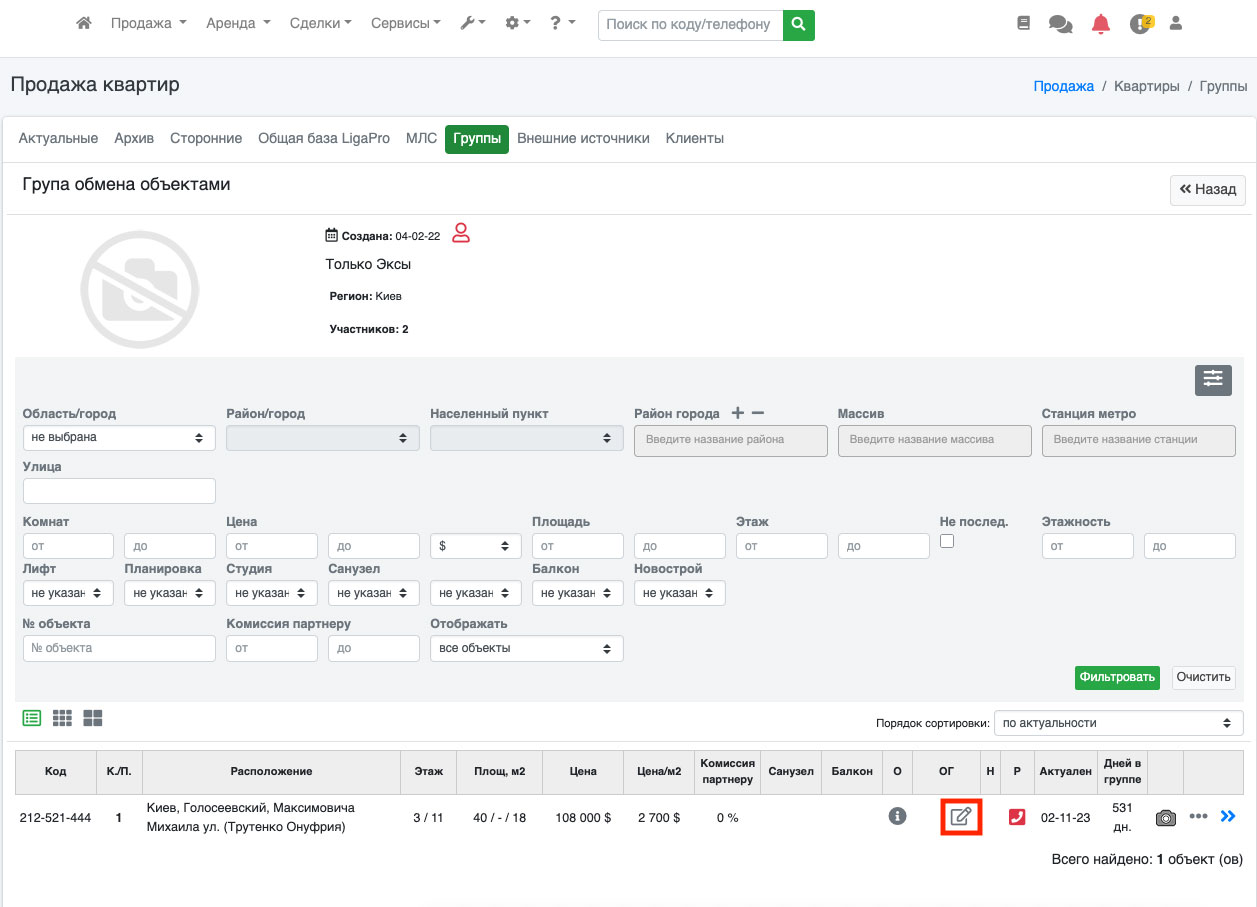Viewport: 1257px width, 907px height.
Task: Click the info icon in О column
Action: pyautogui.click(x=897, y=817)
